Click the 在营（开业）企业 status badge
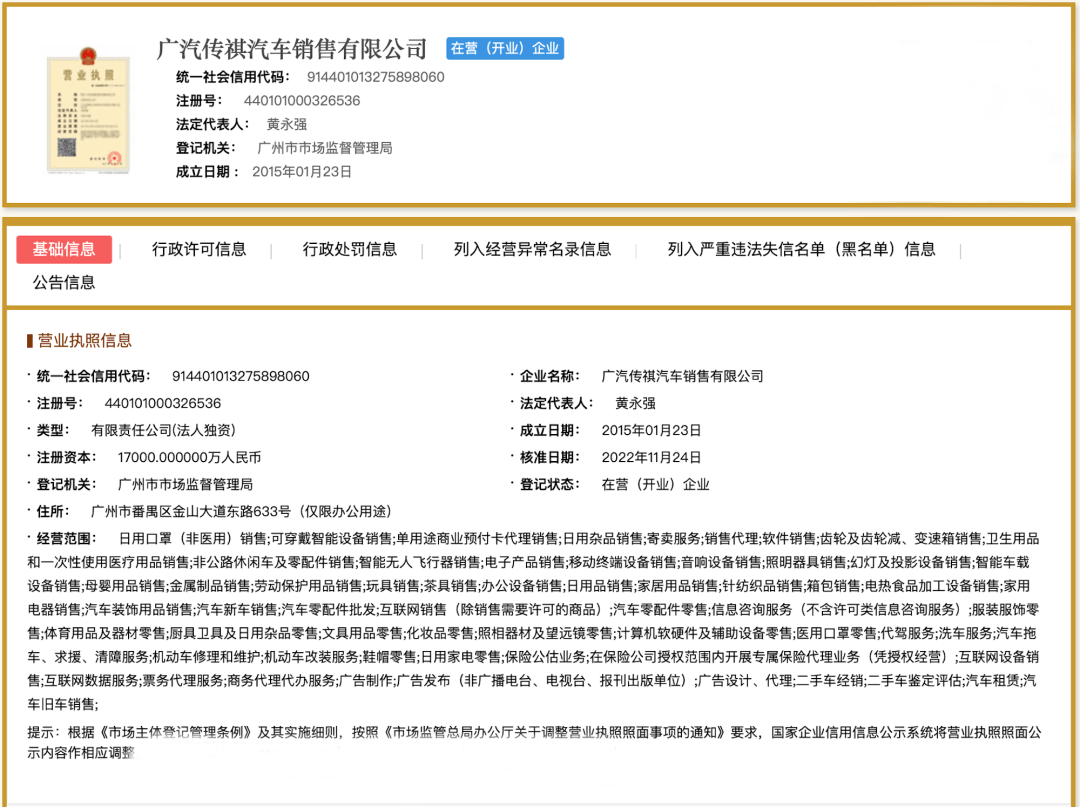 point(505,48)
